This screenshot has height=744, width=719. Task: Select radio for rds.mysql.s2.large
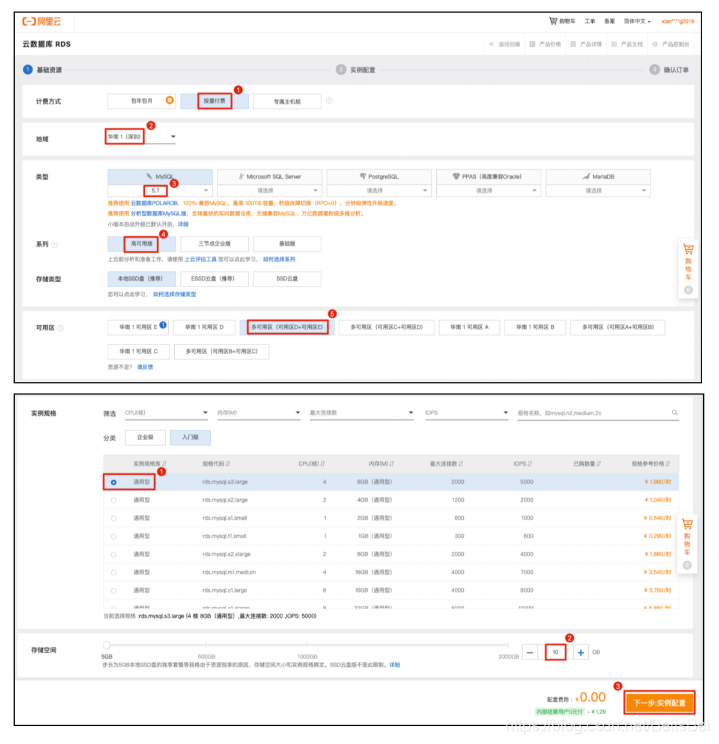tap(113, 500)
